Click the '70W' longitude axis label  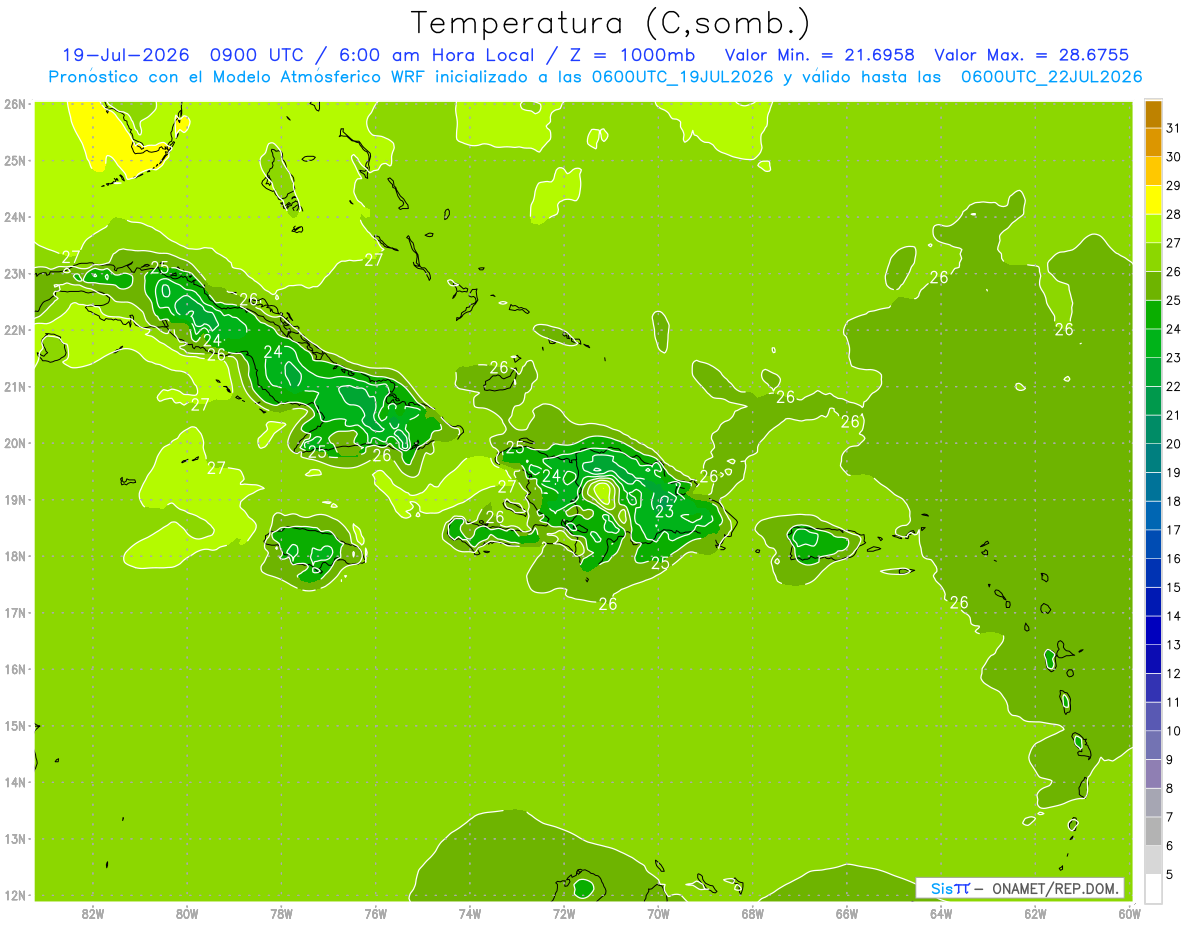pos(658,913)
